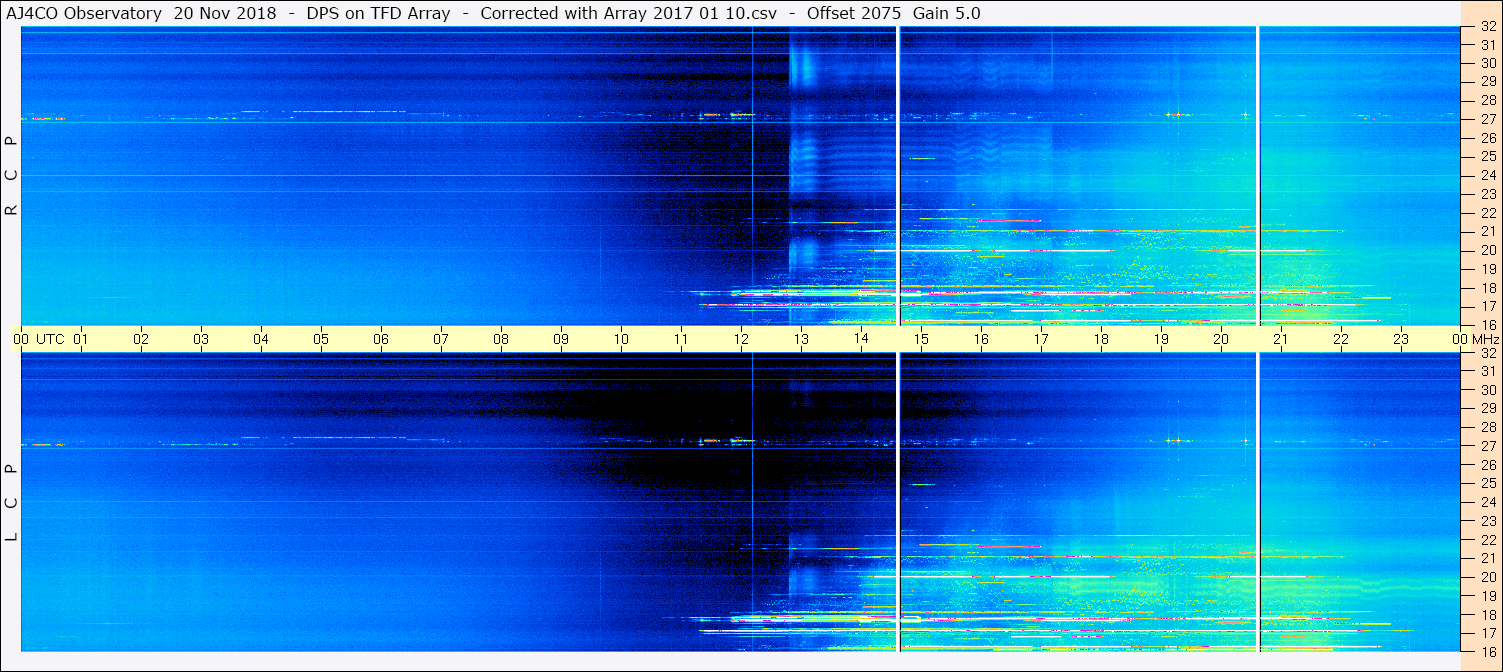Select the 22 MHz tick label, LCP panel
The image size is (1503, 672).
click(x=1487, y=539)
